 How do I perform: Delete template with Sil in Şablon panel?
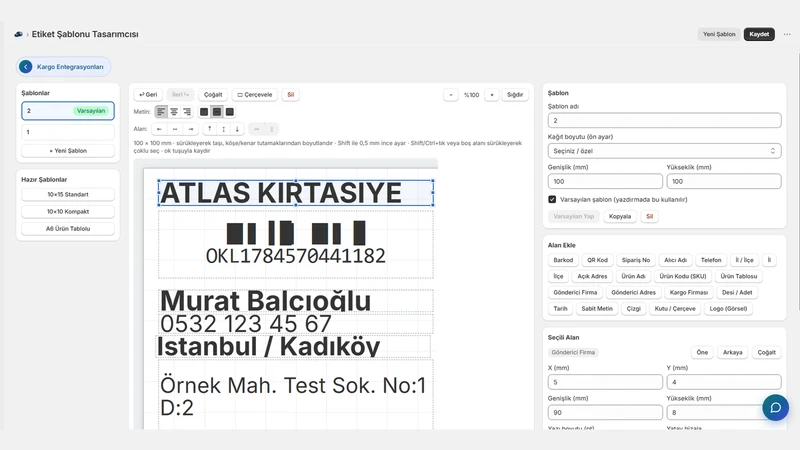click(x=649, y=216)
